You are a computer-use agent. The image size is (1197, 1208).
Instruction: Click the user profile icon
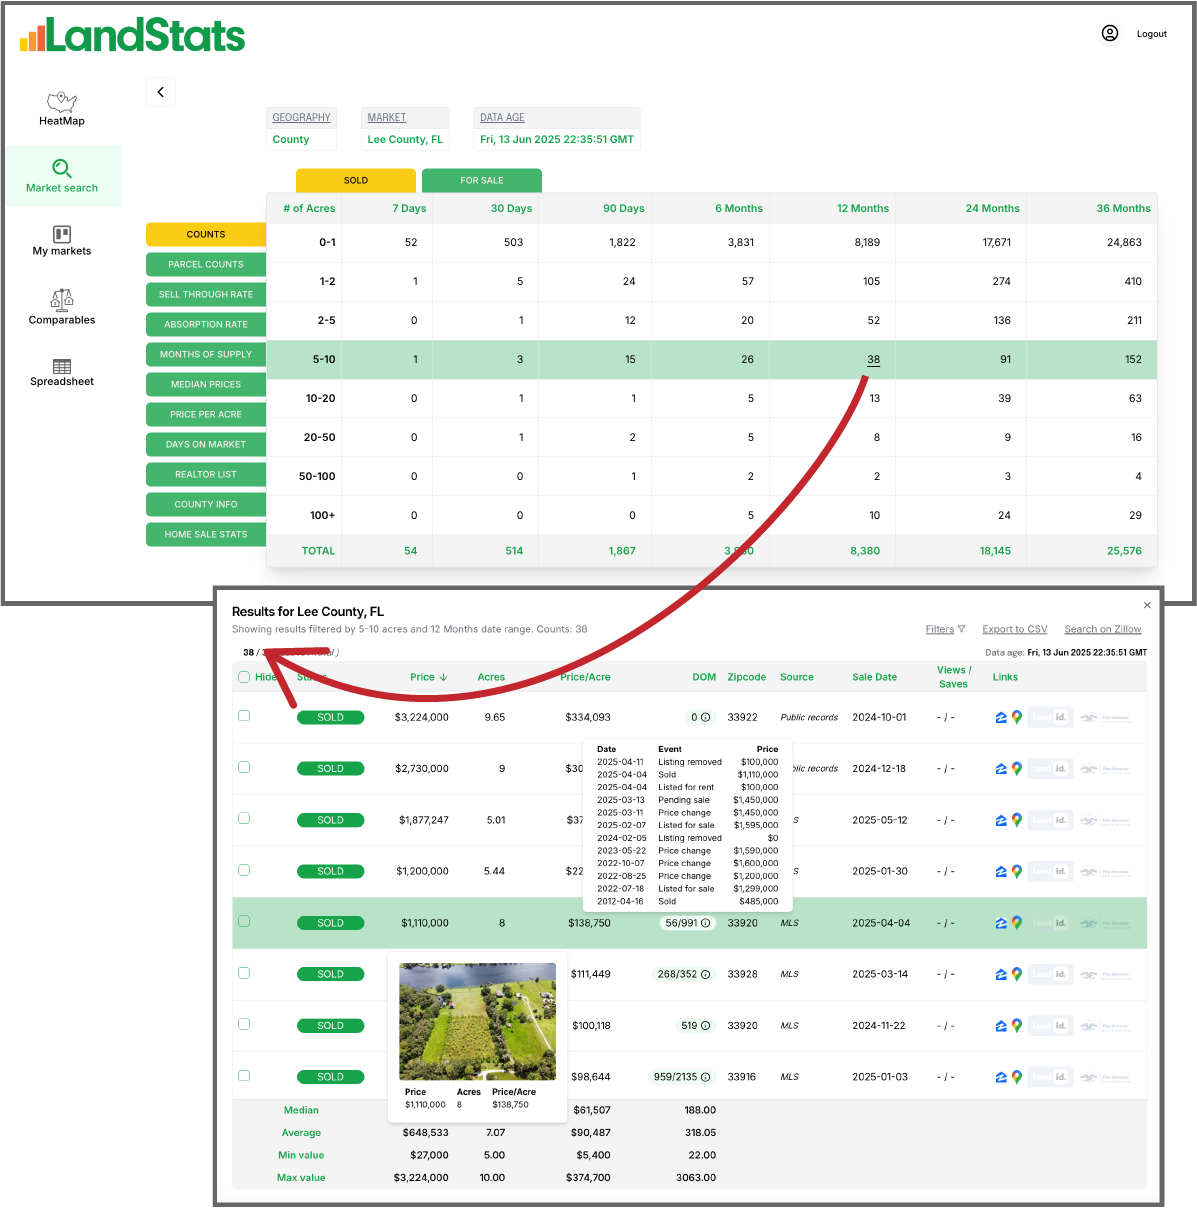(x=1110, y=34)
